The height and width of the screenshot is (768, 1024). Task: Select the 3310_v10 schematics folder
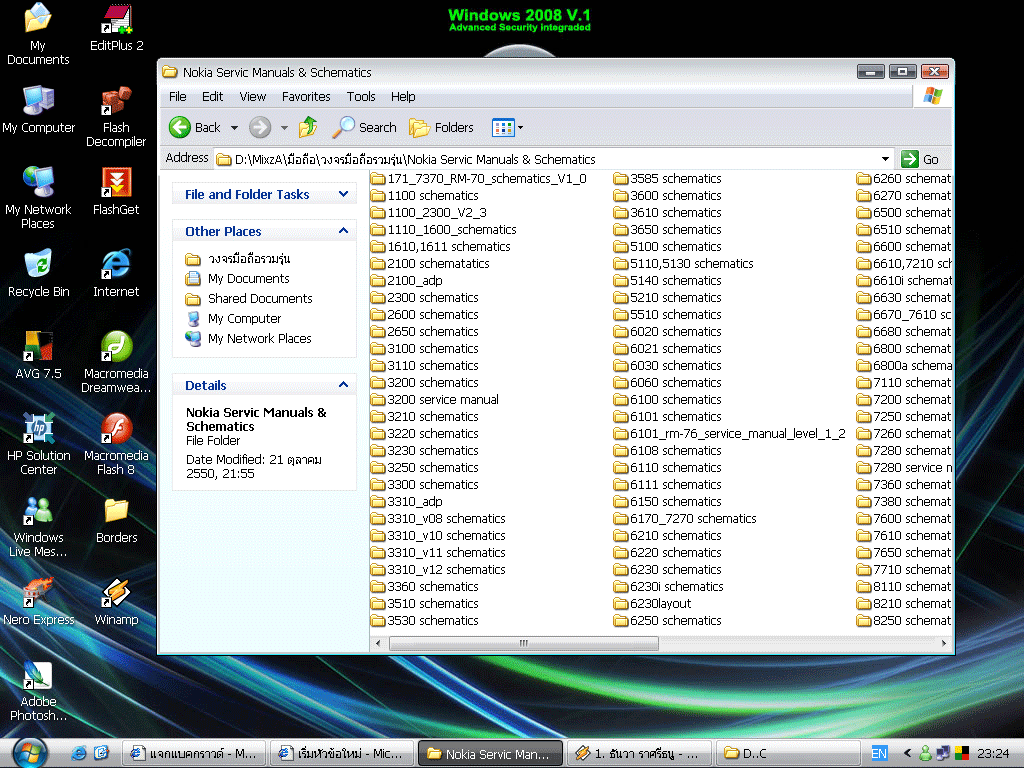click(438, 536)
